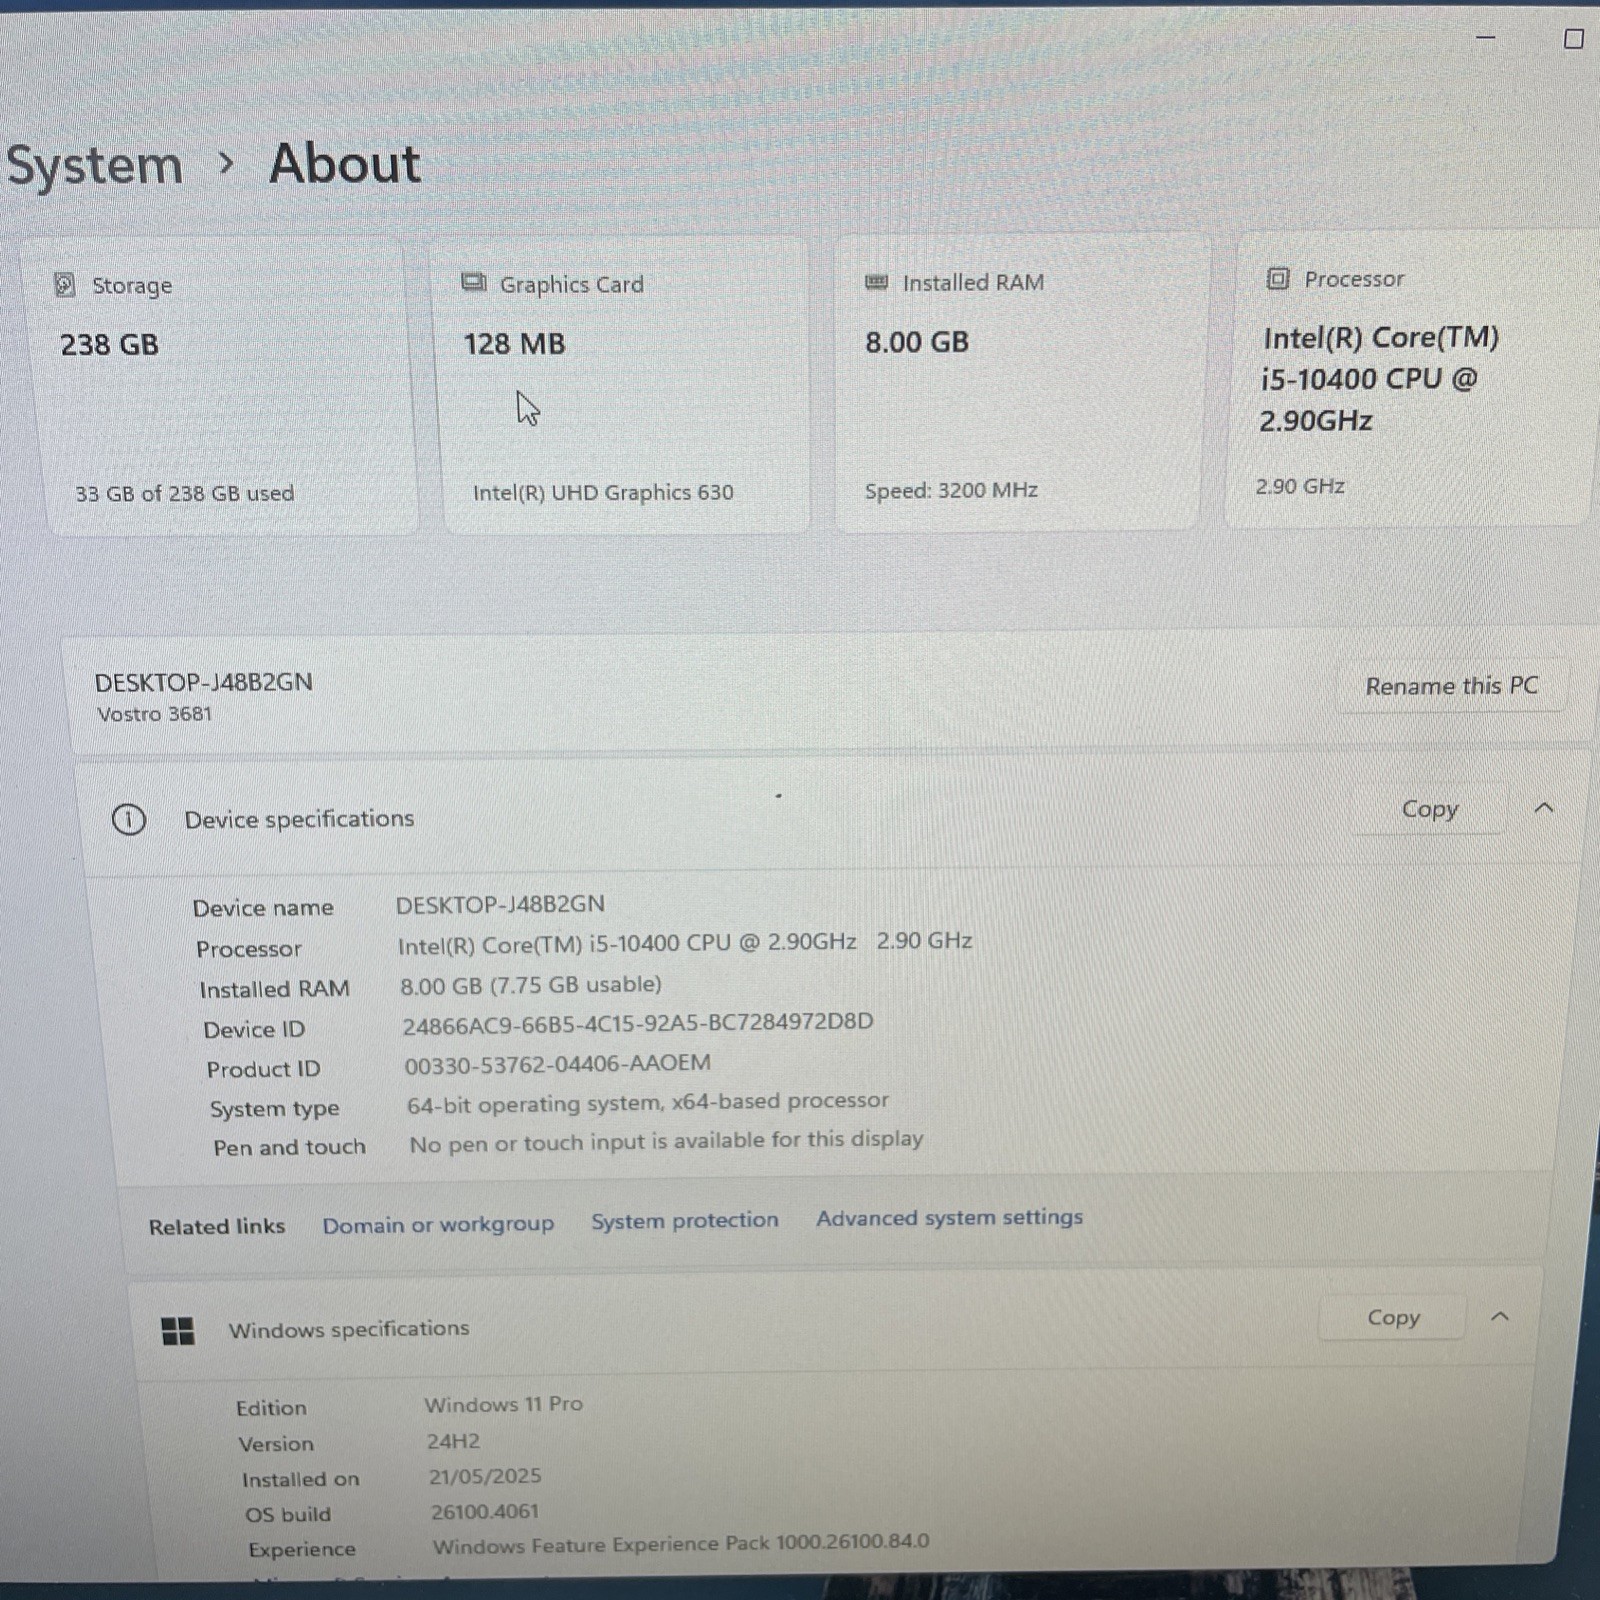Click the DESKTOP-J48B2GN header name
1600x1600 pixels.
click(204, 682)
